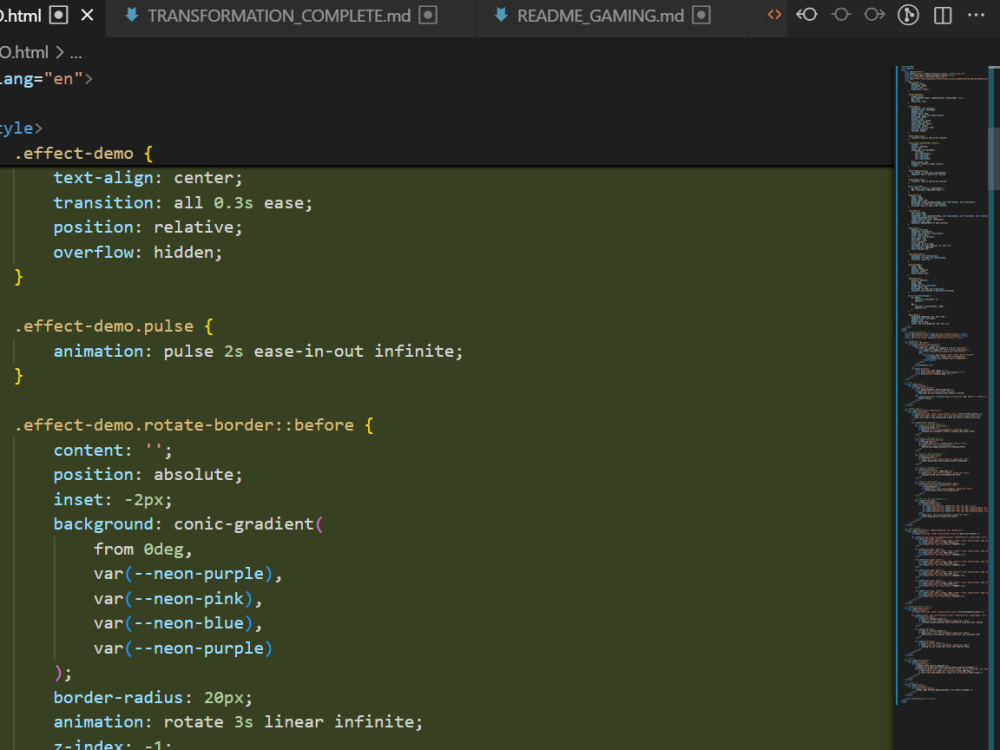
Task: Click the var(--neon-blue), line
Action: tap(178, 623)
